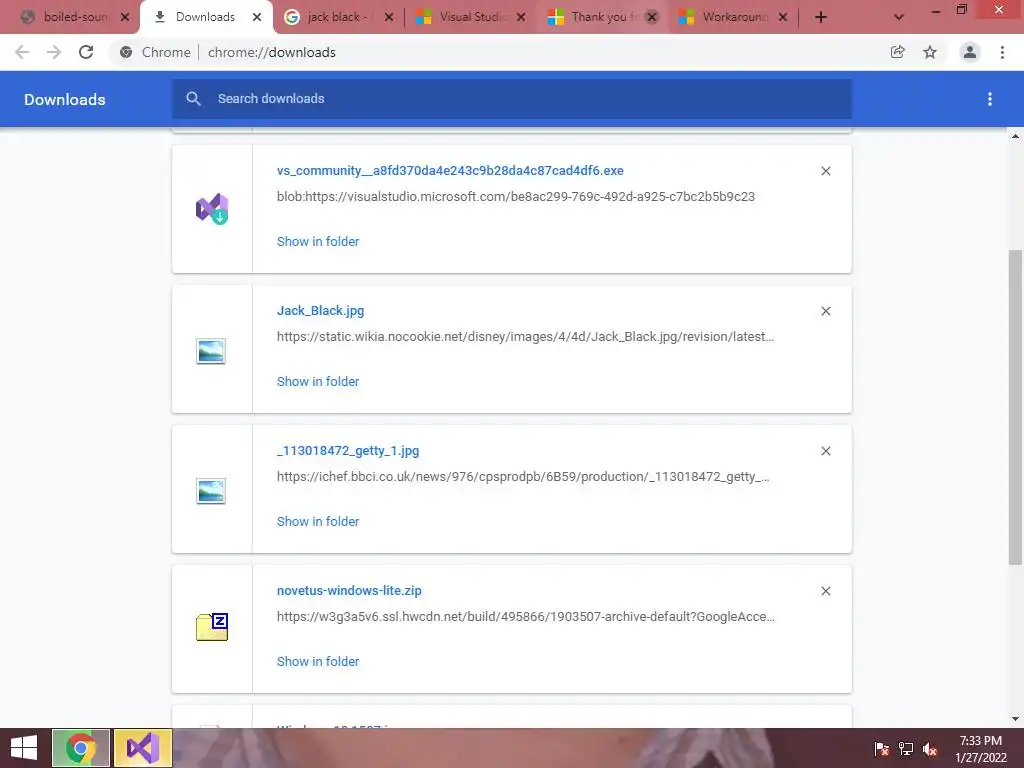Close the Visual Studio tab
This screenshot has height=768, width=1024.
[520, 18]
